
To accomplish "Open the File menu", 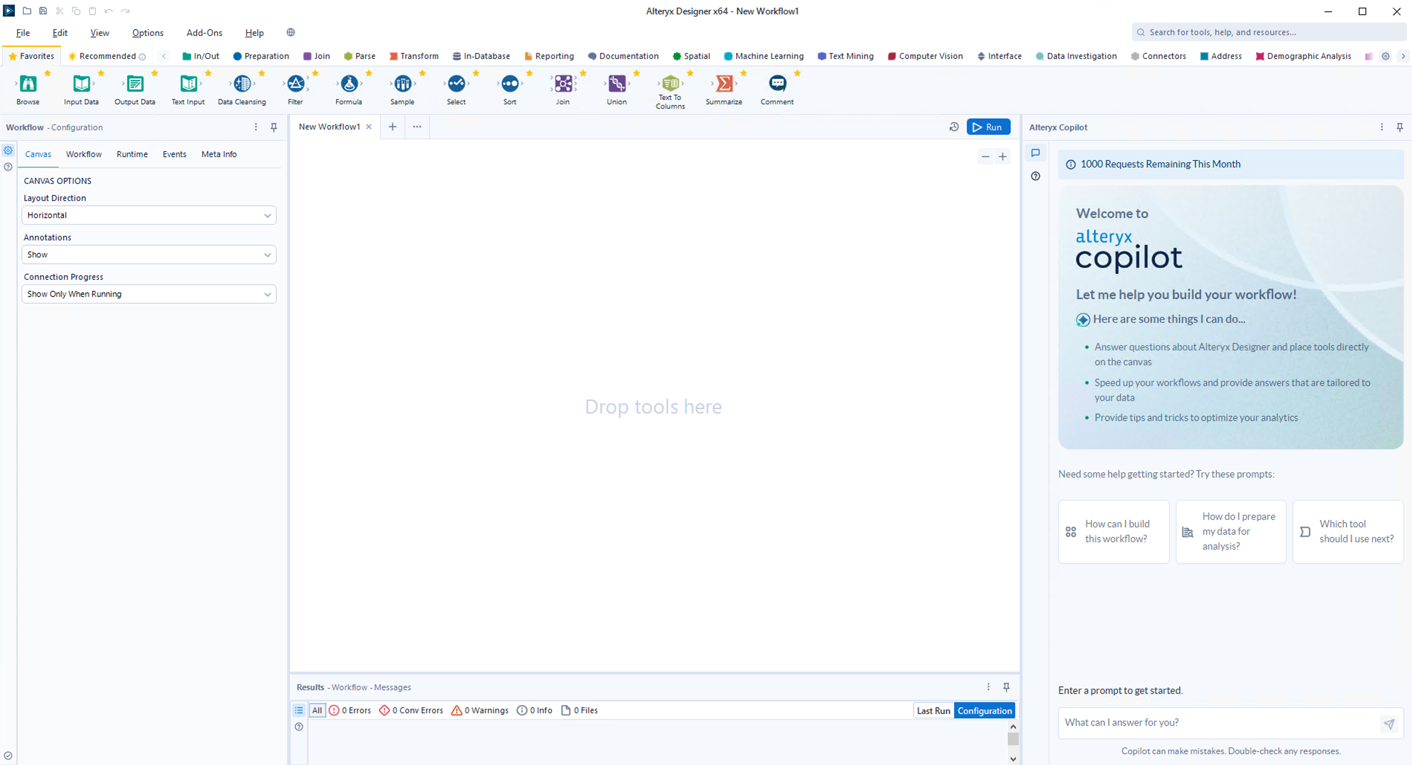I will click(23, 33).
